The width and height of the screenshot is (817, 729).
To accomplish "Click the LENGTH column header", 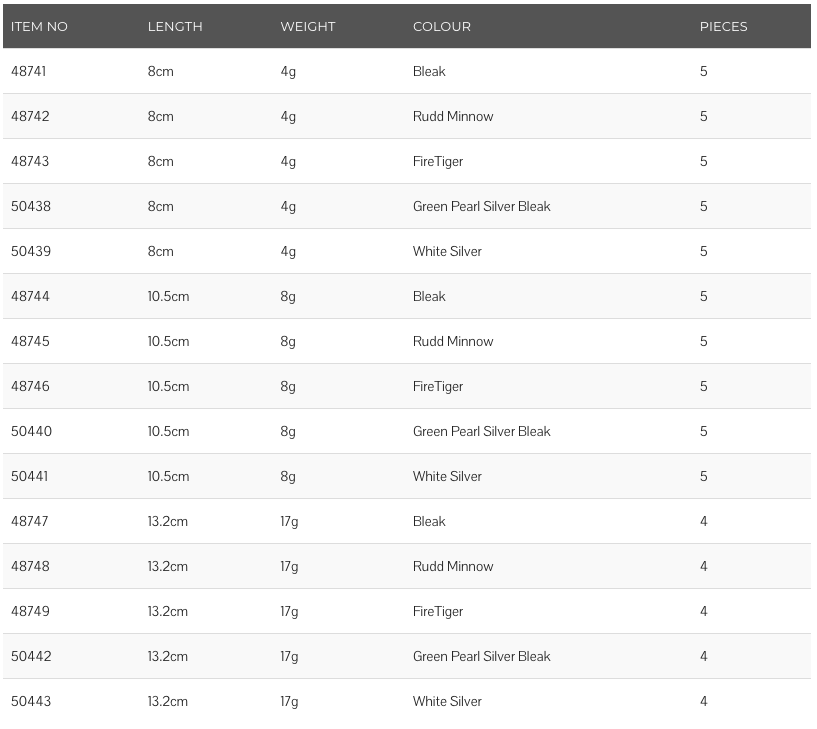I will (175, 27).
